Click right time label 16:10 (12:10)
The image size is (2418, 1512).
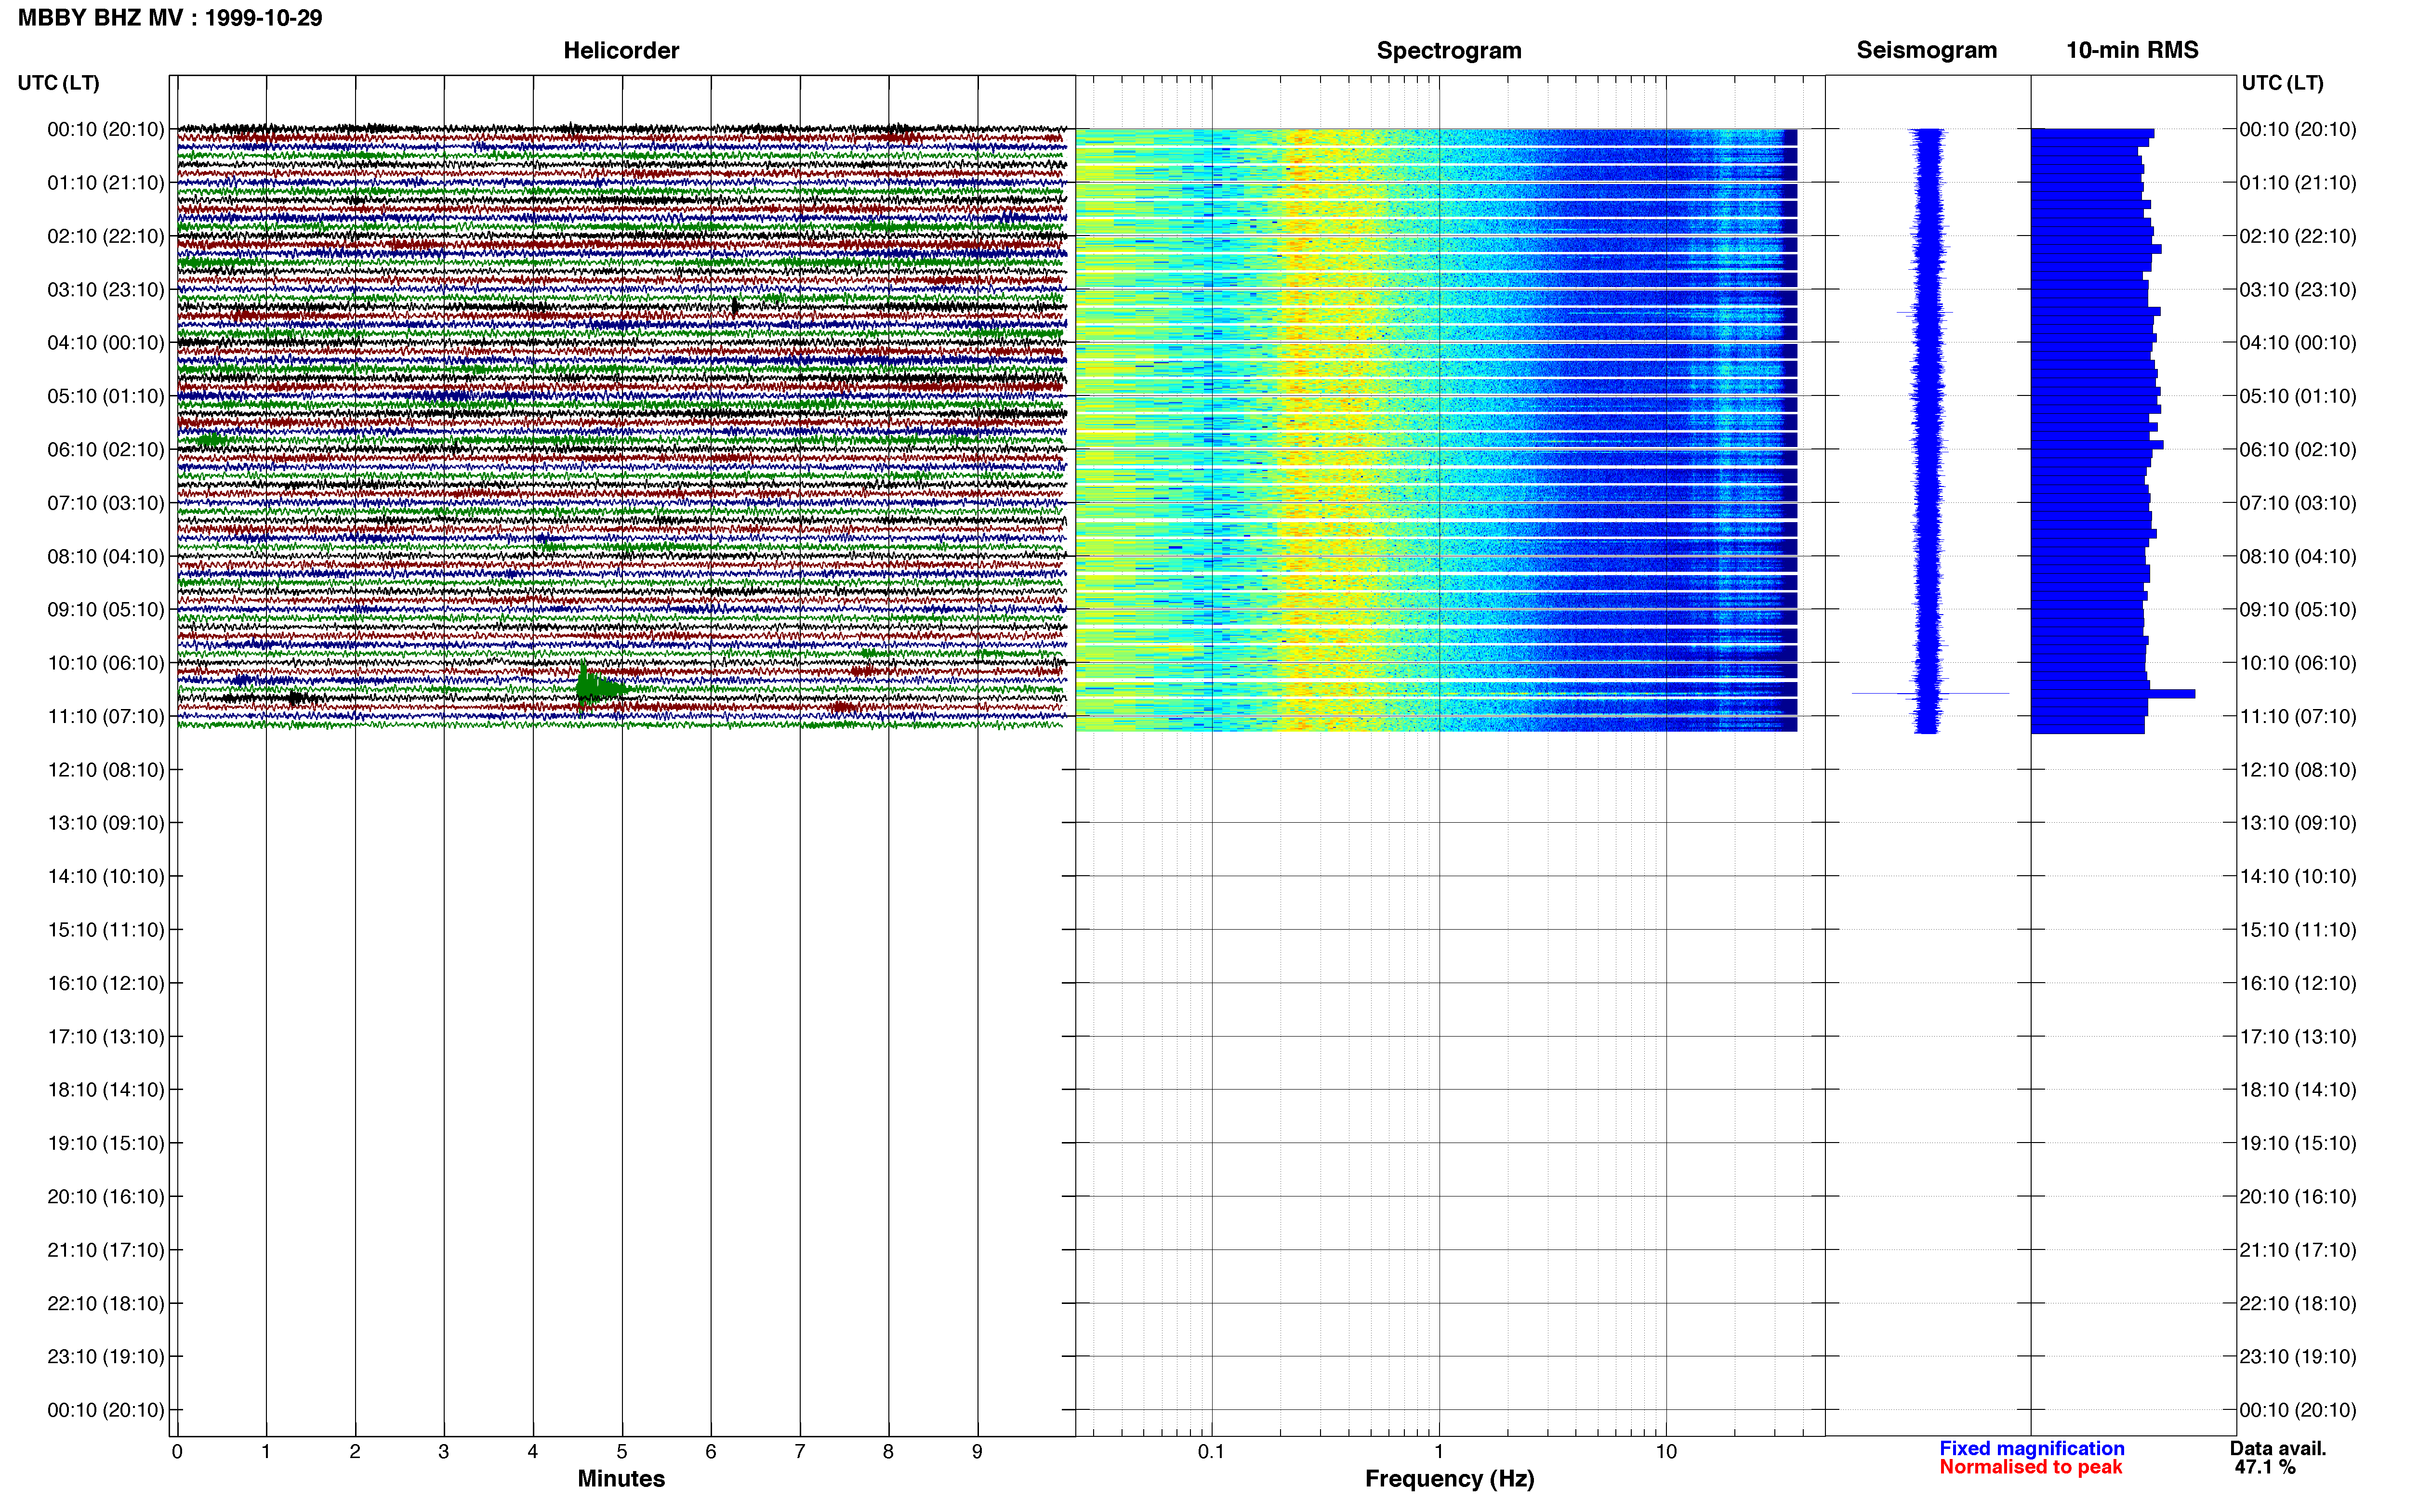pyautogui.click(x=2298, y=983)
